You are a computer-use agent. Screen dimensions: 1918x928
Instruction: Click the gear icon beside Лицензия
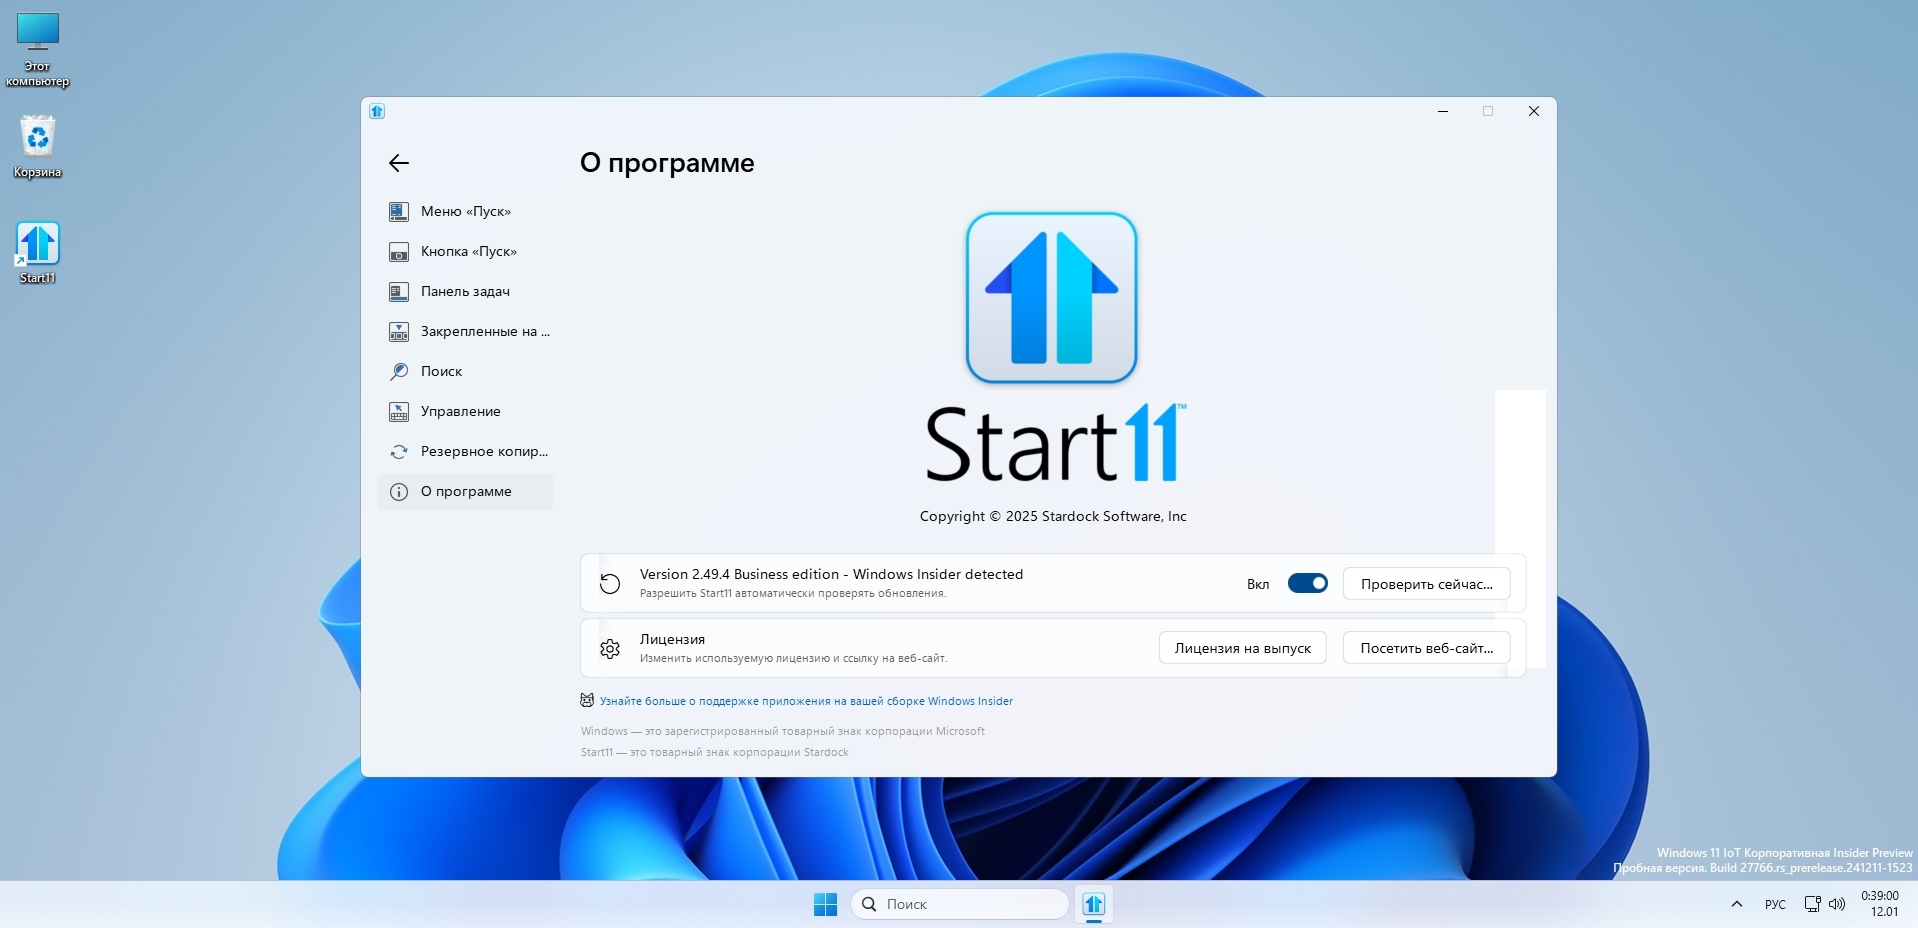[x=610, y=649]
